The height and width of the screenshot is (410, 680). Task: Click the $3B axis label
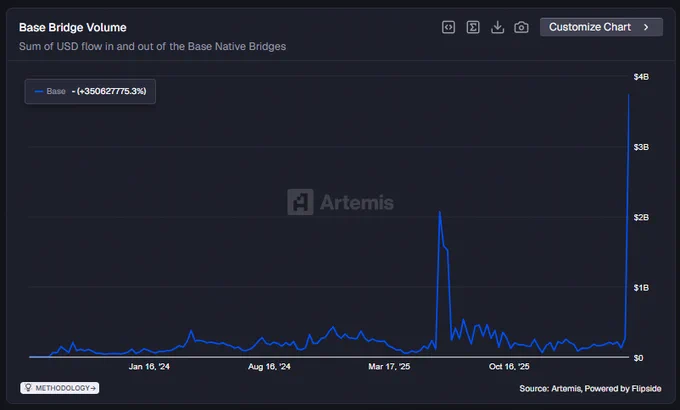click(641, 147)
